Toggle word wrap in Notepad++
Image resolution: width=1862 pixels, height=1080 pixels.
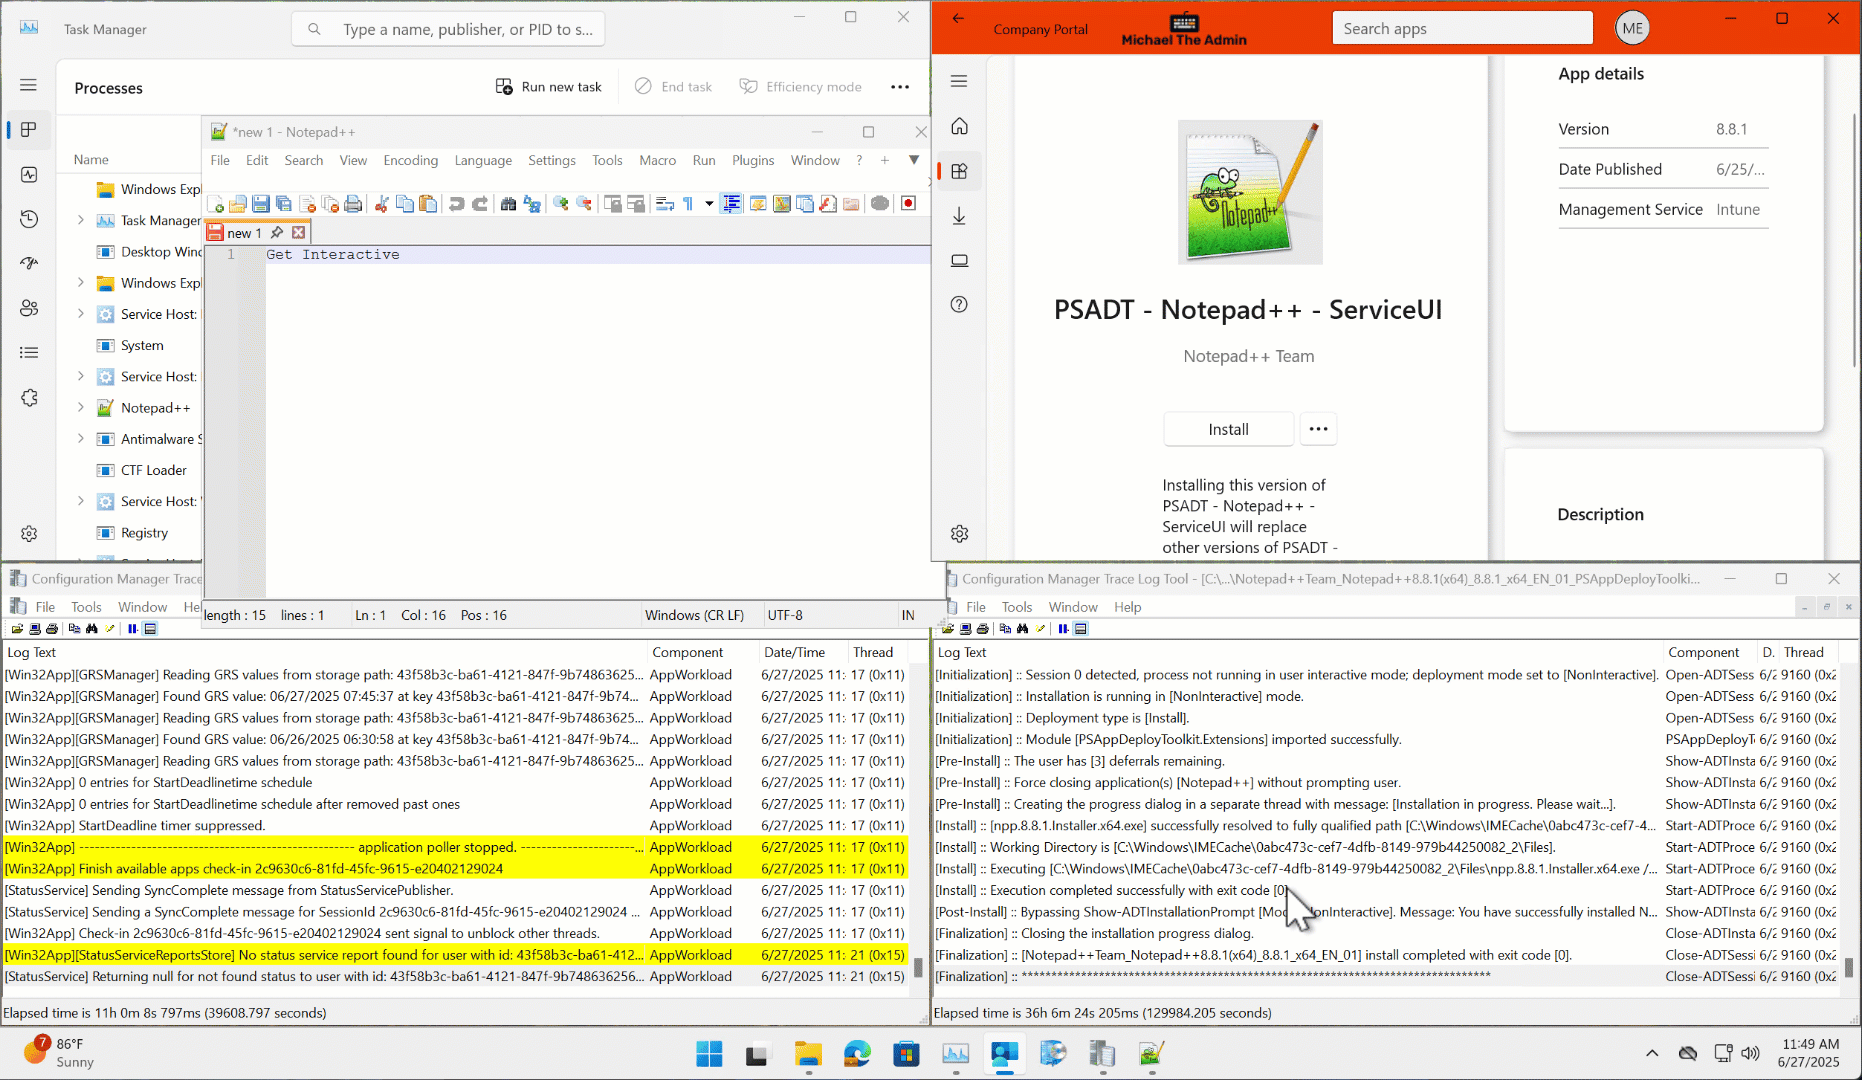(x=663, y=203)
